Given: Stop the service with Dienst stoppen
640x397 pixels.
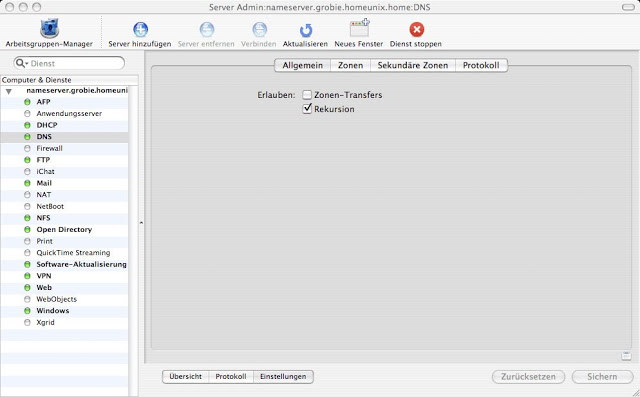Looking at the screenshot, I should (416, 29).
